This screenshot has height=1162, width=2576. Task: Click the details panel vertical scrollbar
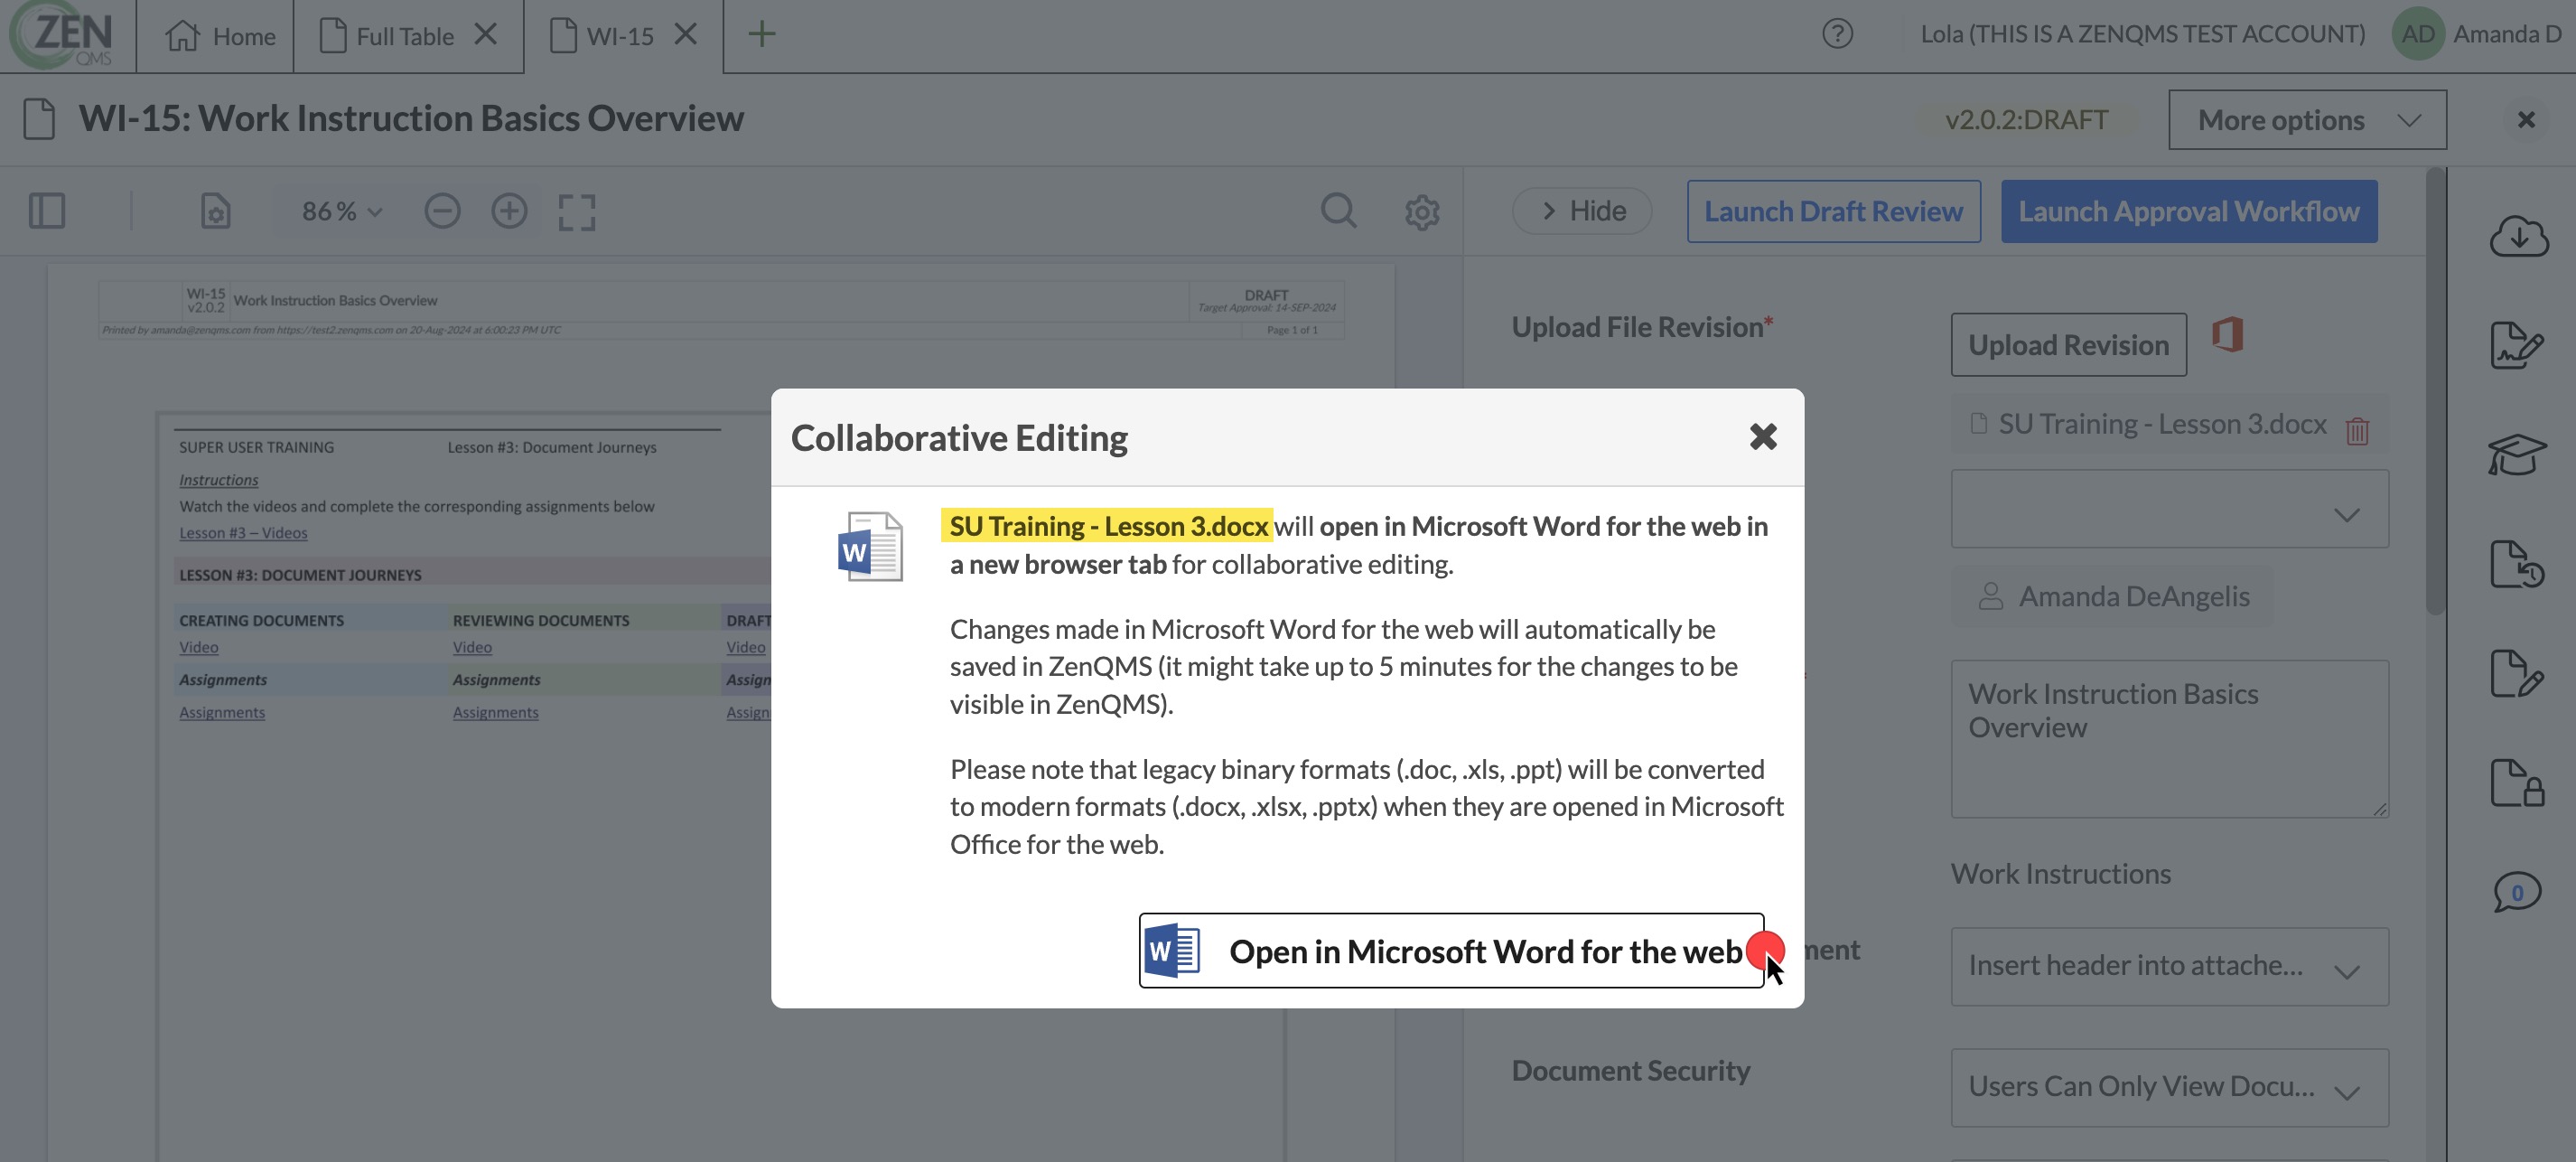(x=2436, y=390)
